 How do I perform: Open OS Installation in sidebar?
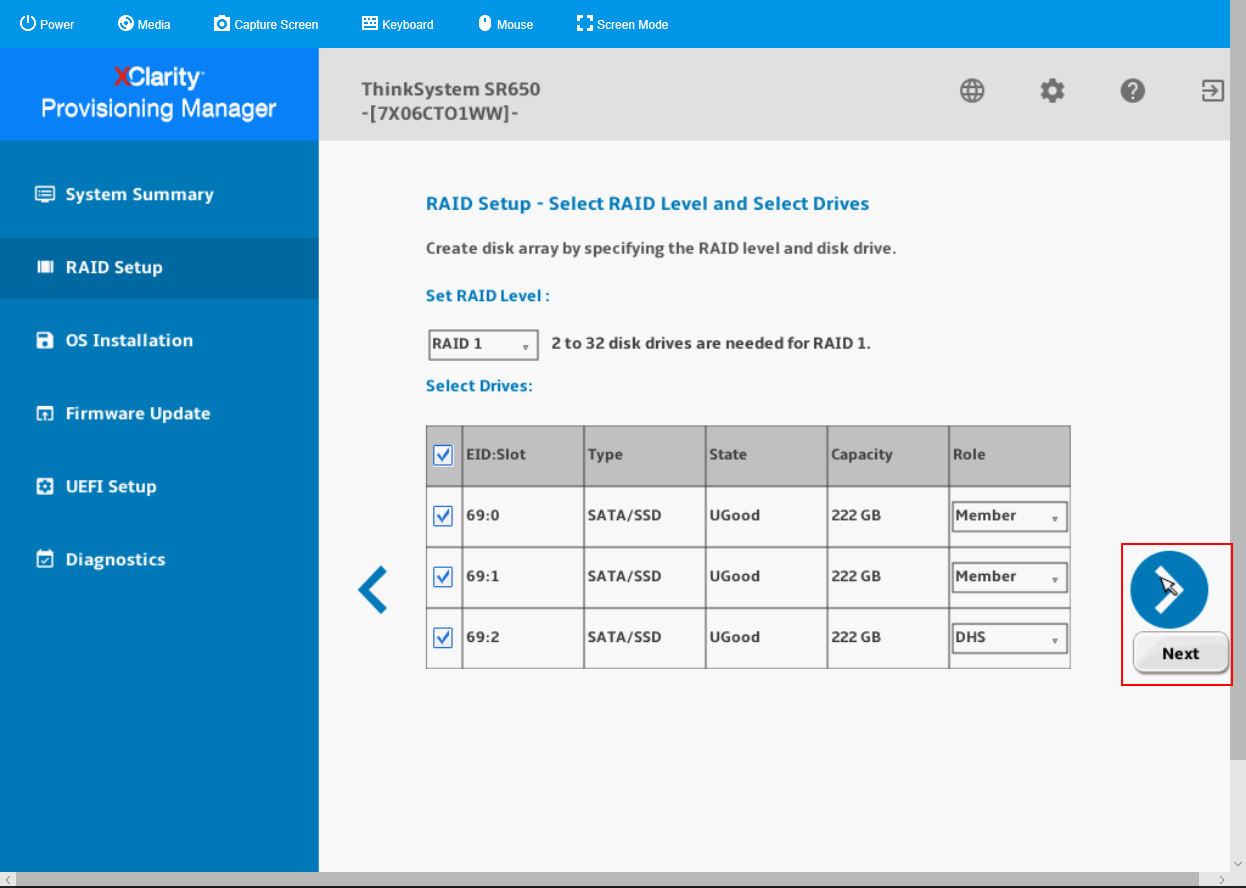[x=159, y=340]
